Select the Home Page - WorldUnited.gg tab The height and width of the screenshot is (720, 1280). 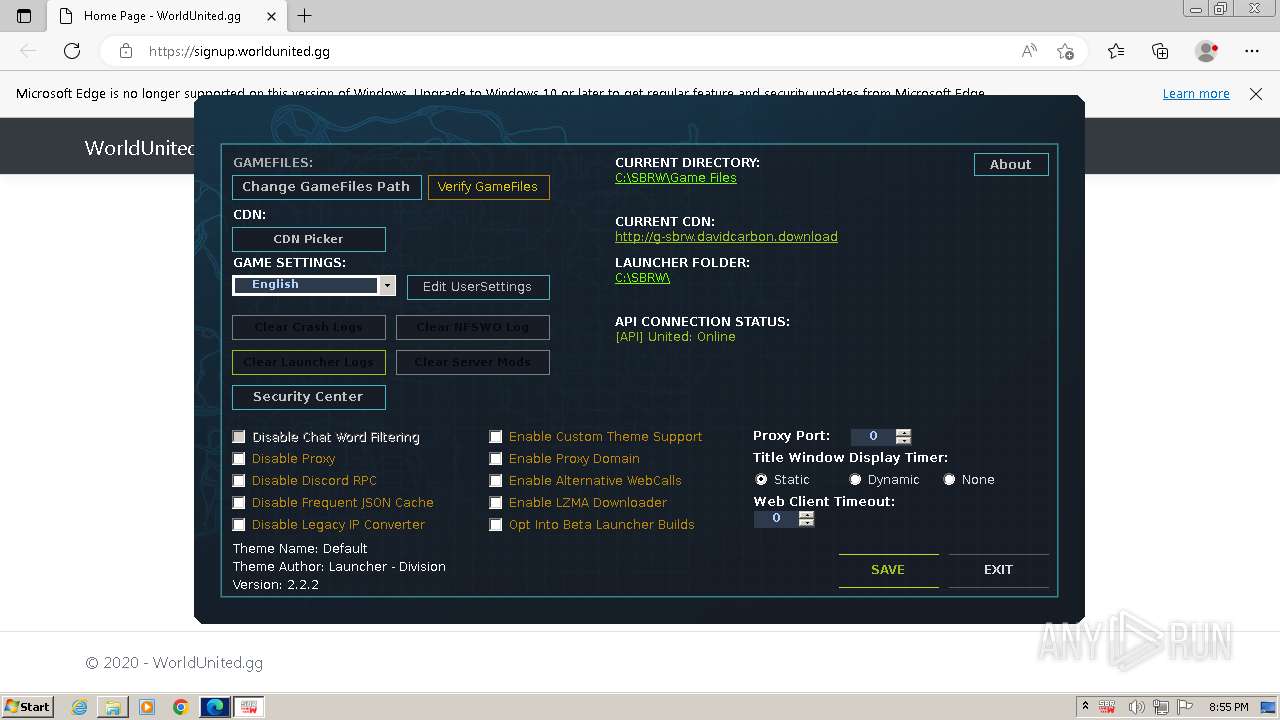(165, 16)
